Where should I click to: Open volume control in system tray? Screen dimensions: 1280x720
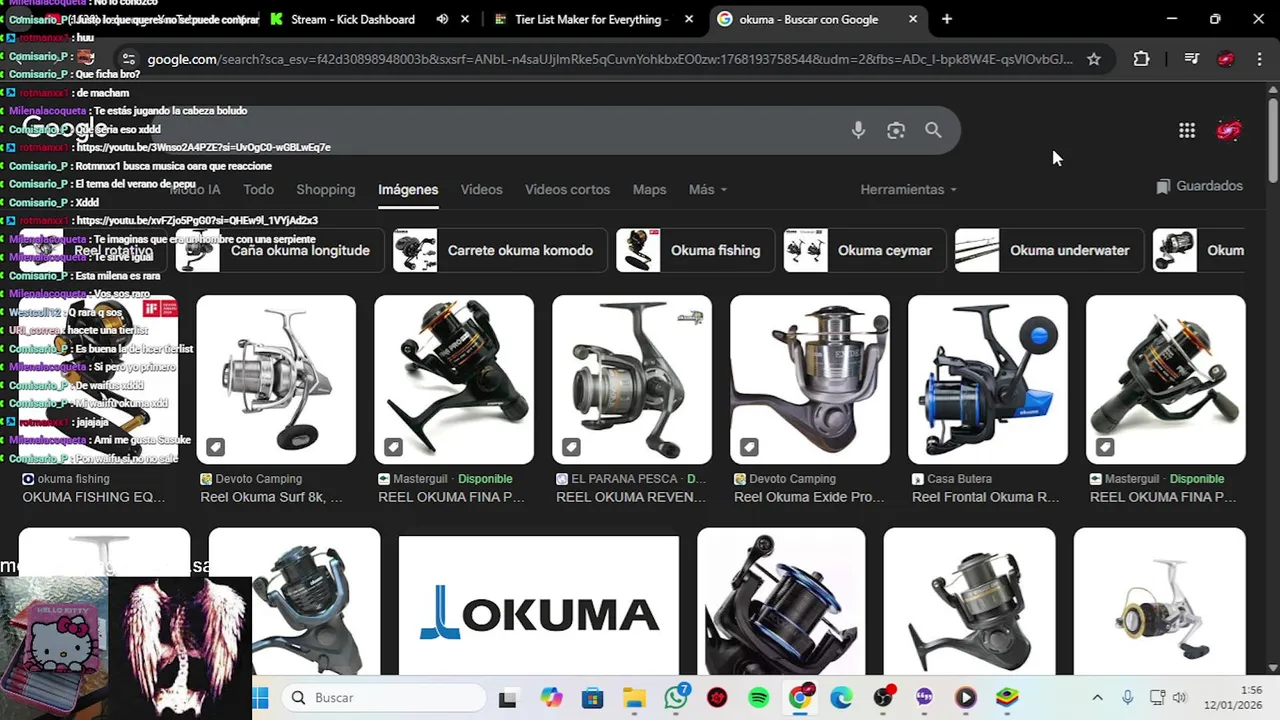click(1179, 697)
